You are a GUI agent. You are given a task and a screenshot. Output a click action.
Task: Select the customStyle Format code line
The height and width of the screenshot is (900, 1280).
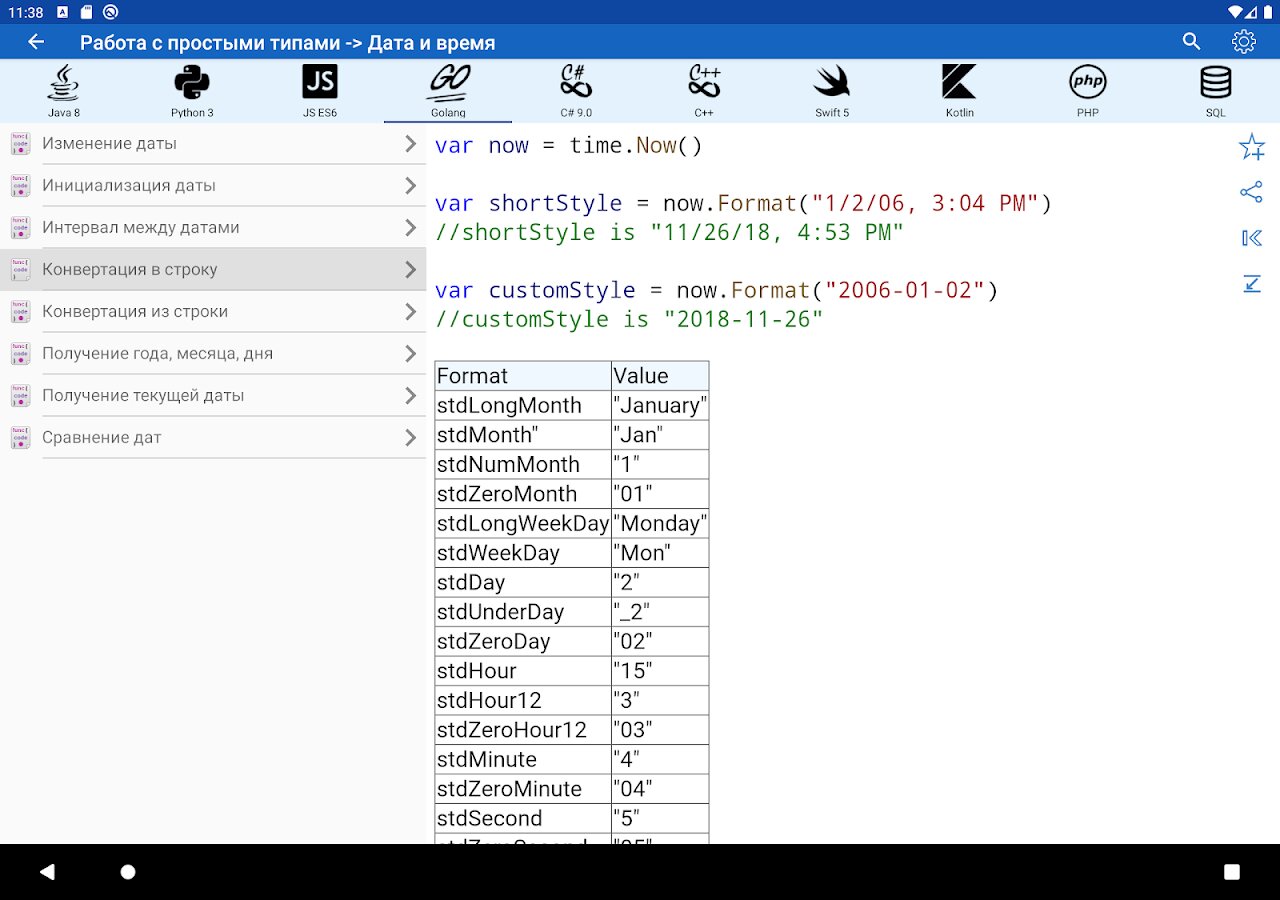(x=717, y=291)
